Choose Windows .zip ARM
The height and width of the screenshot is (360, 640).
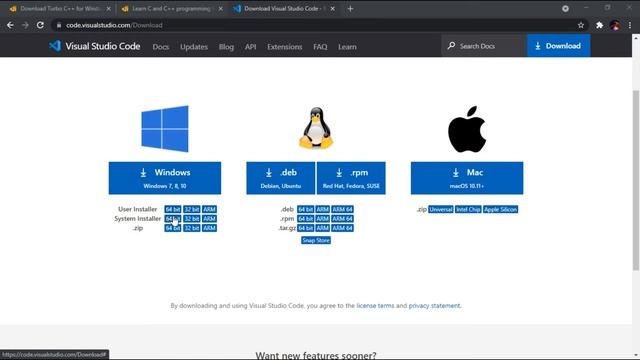click(209, 228)
